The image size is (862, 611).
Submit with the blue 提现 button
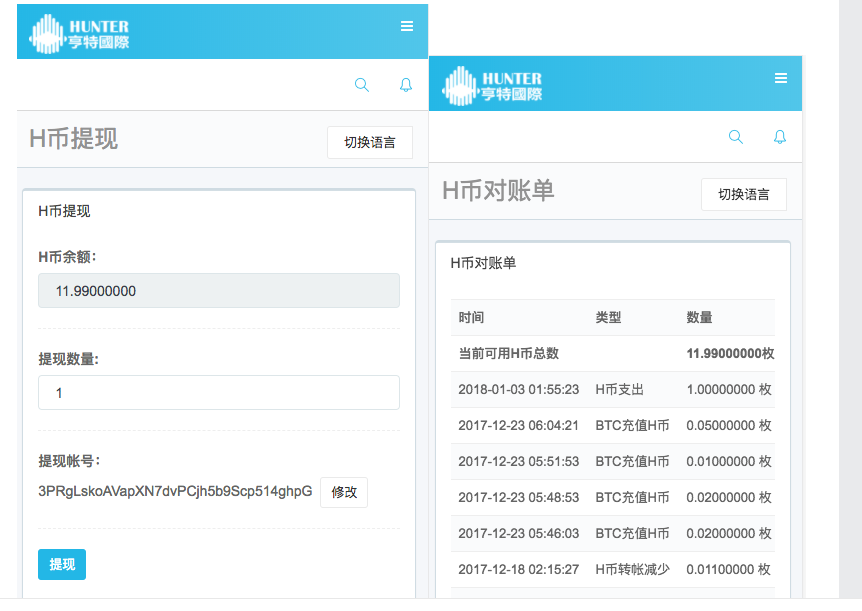point(62,564)
